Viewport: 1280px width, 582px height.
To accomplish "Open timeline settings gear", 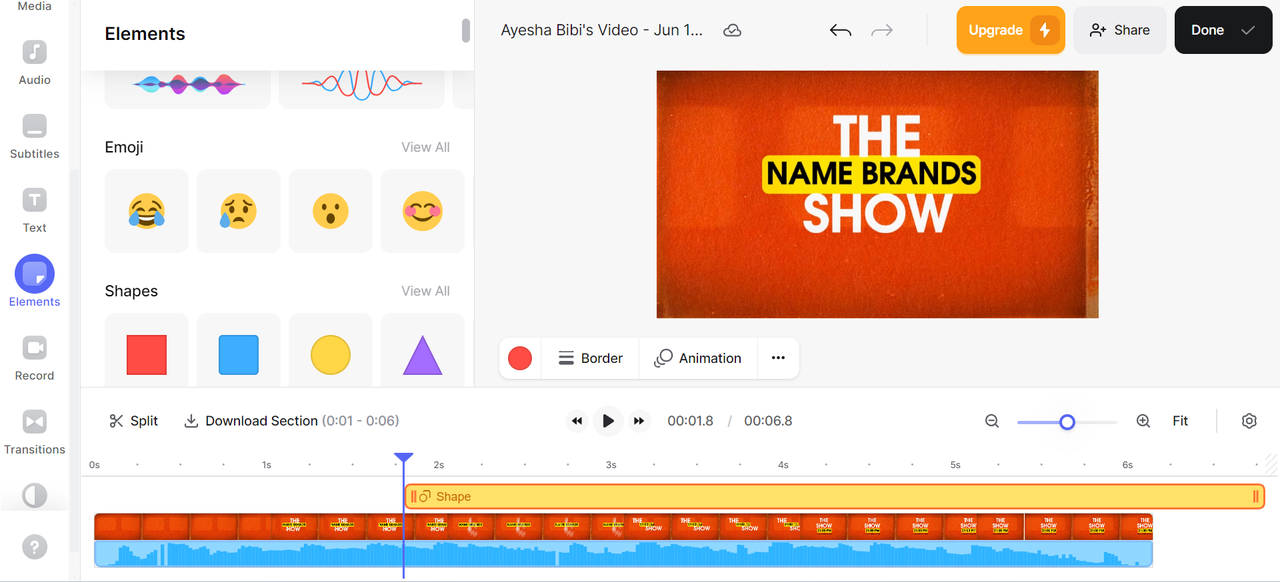I will [x=1249, y=421].
